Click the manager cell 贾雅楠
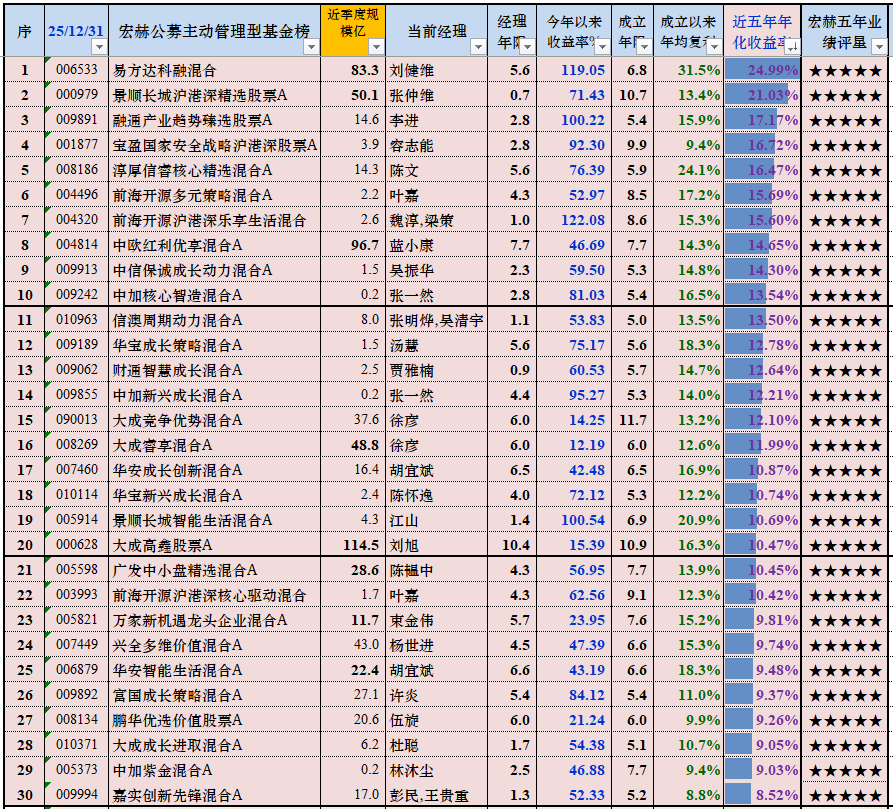Screen dimensions: 893x809 click(436, 371)
